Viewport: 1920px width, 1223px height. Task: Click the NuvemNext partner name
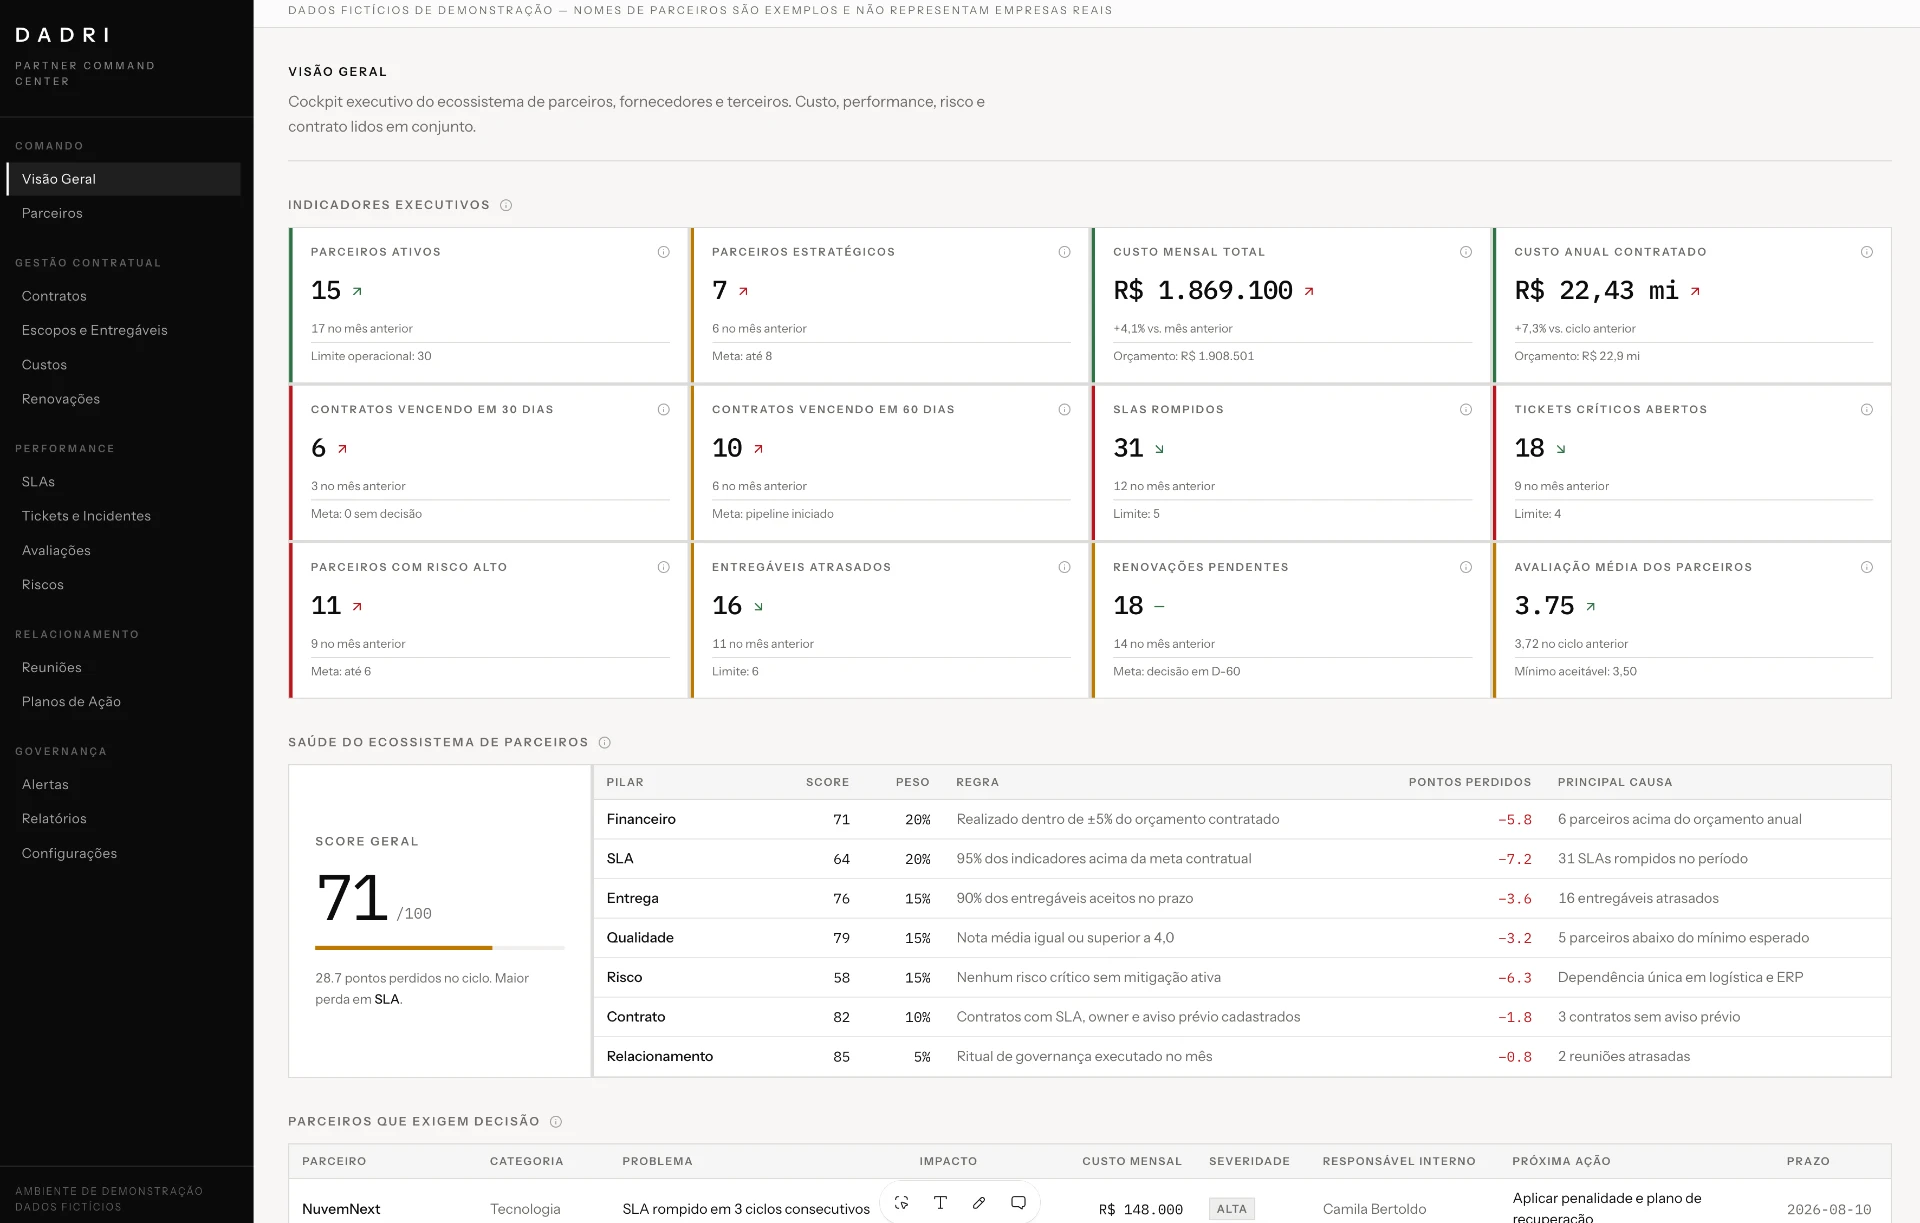(x=341, y=1209)
